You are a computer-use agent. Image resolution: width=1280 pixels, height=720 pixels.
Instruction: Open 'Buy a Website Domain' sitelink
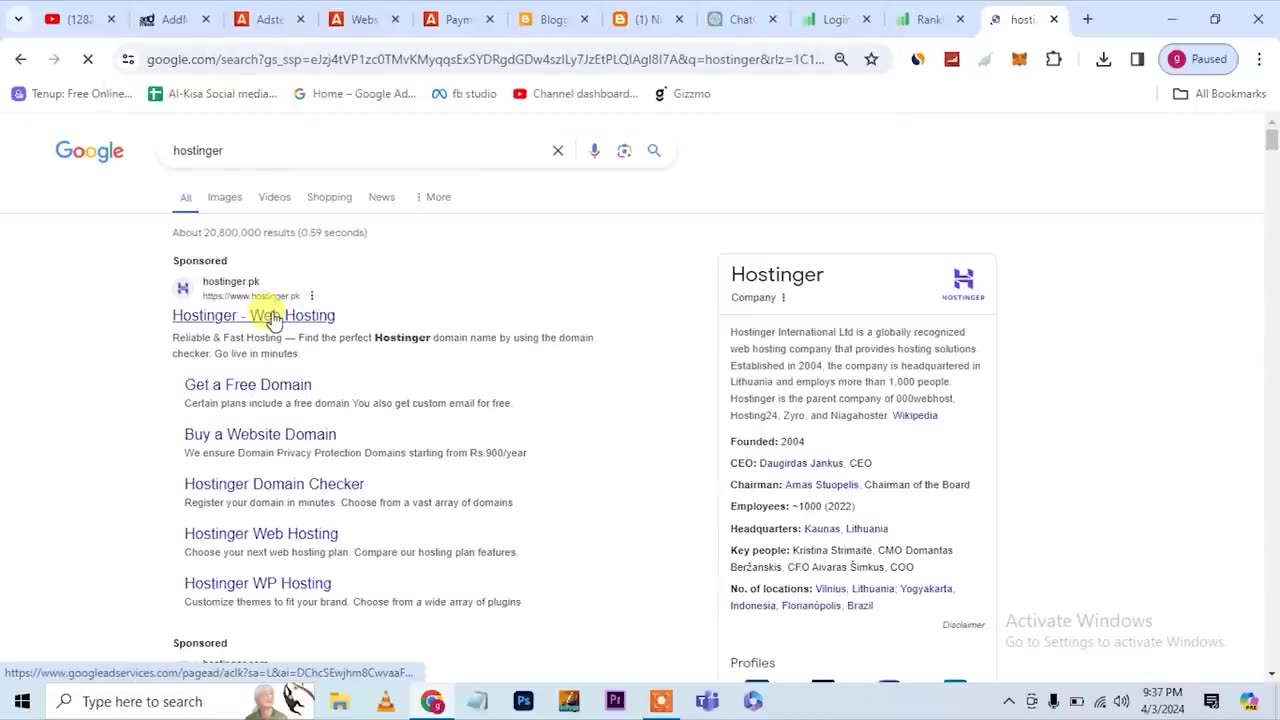click(x=260, y=434)
